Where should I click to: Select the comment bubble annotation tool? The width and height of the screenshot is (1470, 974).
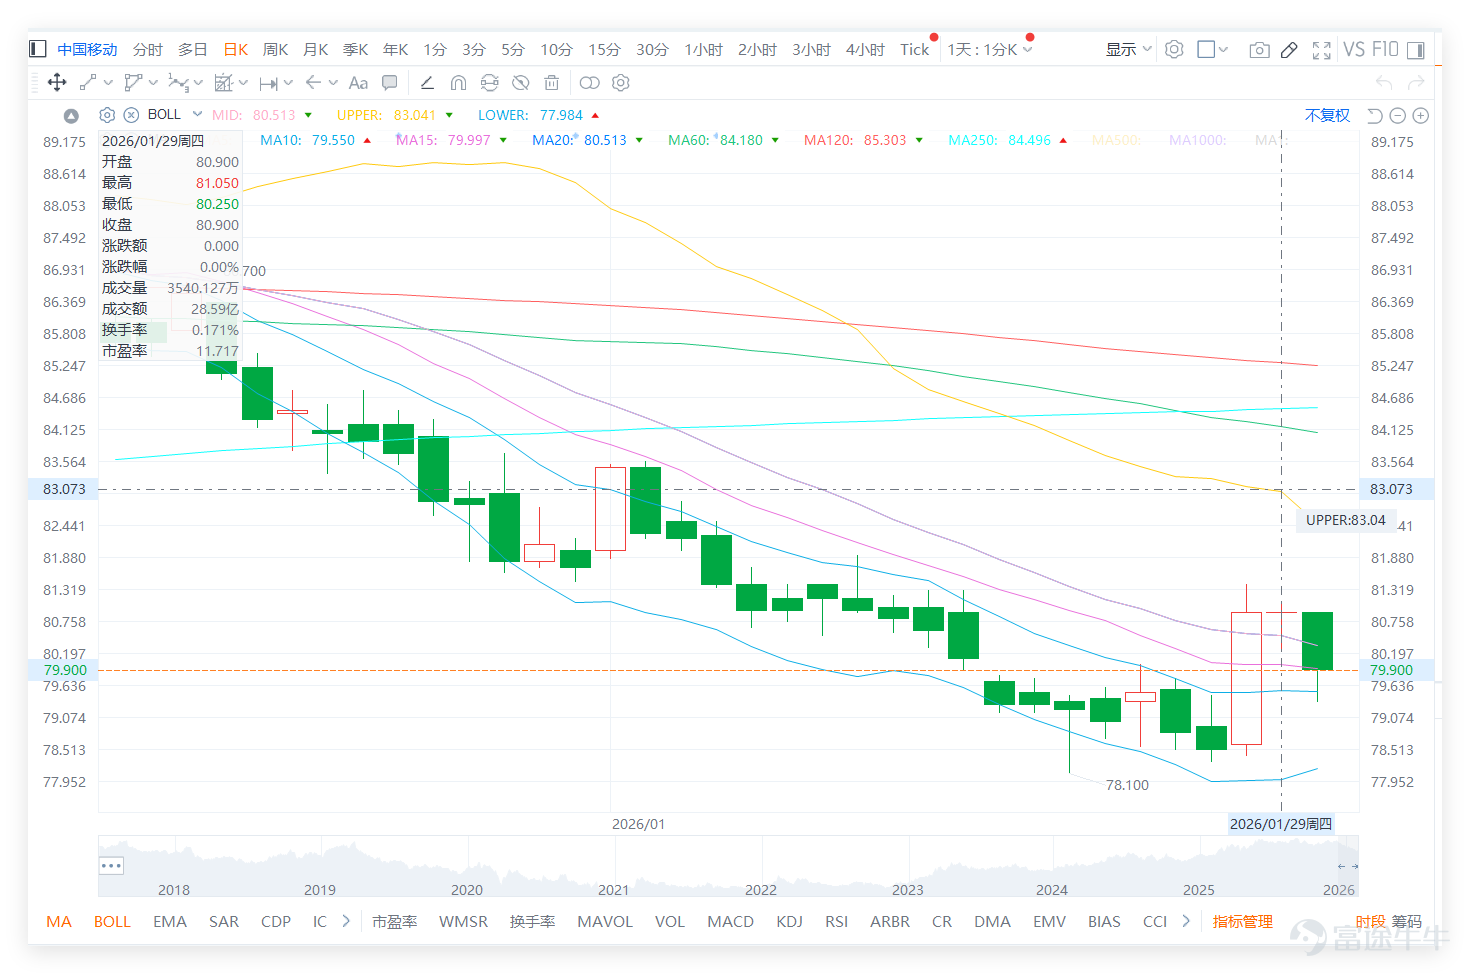pyautogui.click(x=390, y=83)
